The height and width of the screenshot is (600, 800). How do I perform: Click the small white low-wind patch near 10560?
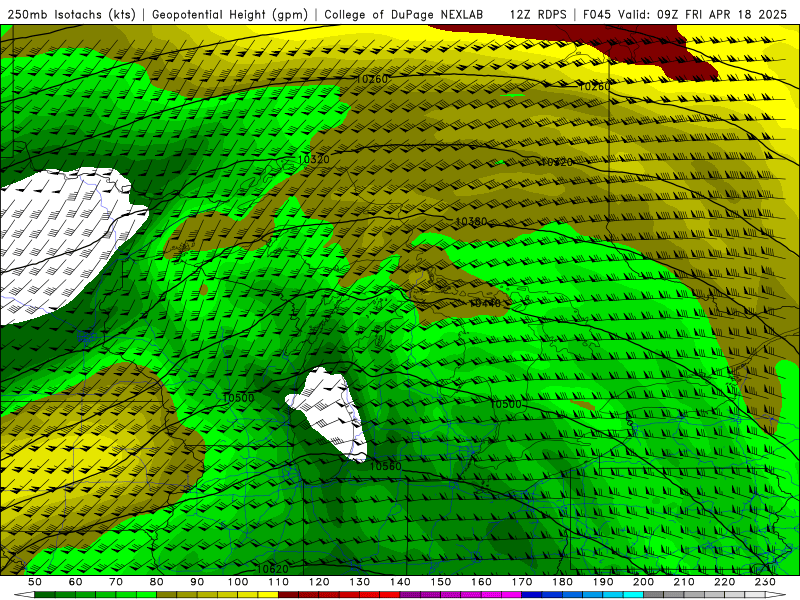(332, 413)
